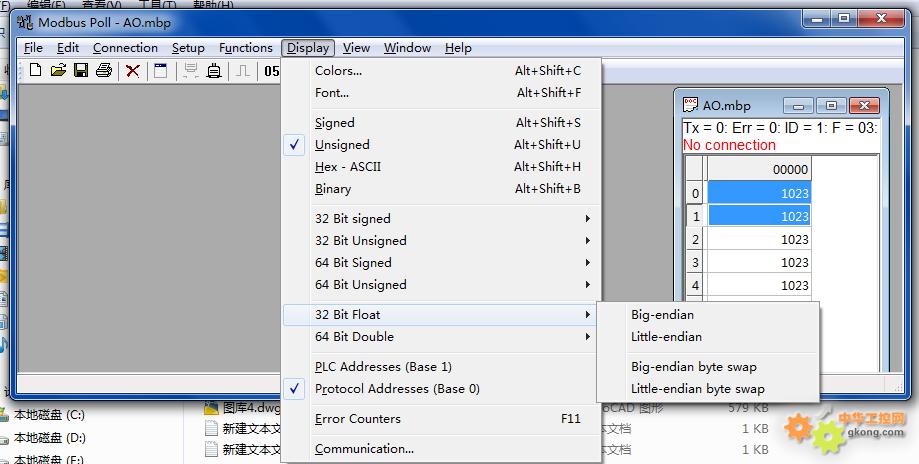Viewport: 919px width, 464px height.
Task: Click the Modbus Poll window resize grip
Action: point(898,386)
